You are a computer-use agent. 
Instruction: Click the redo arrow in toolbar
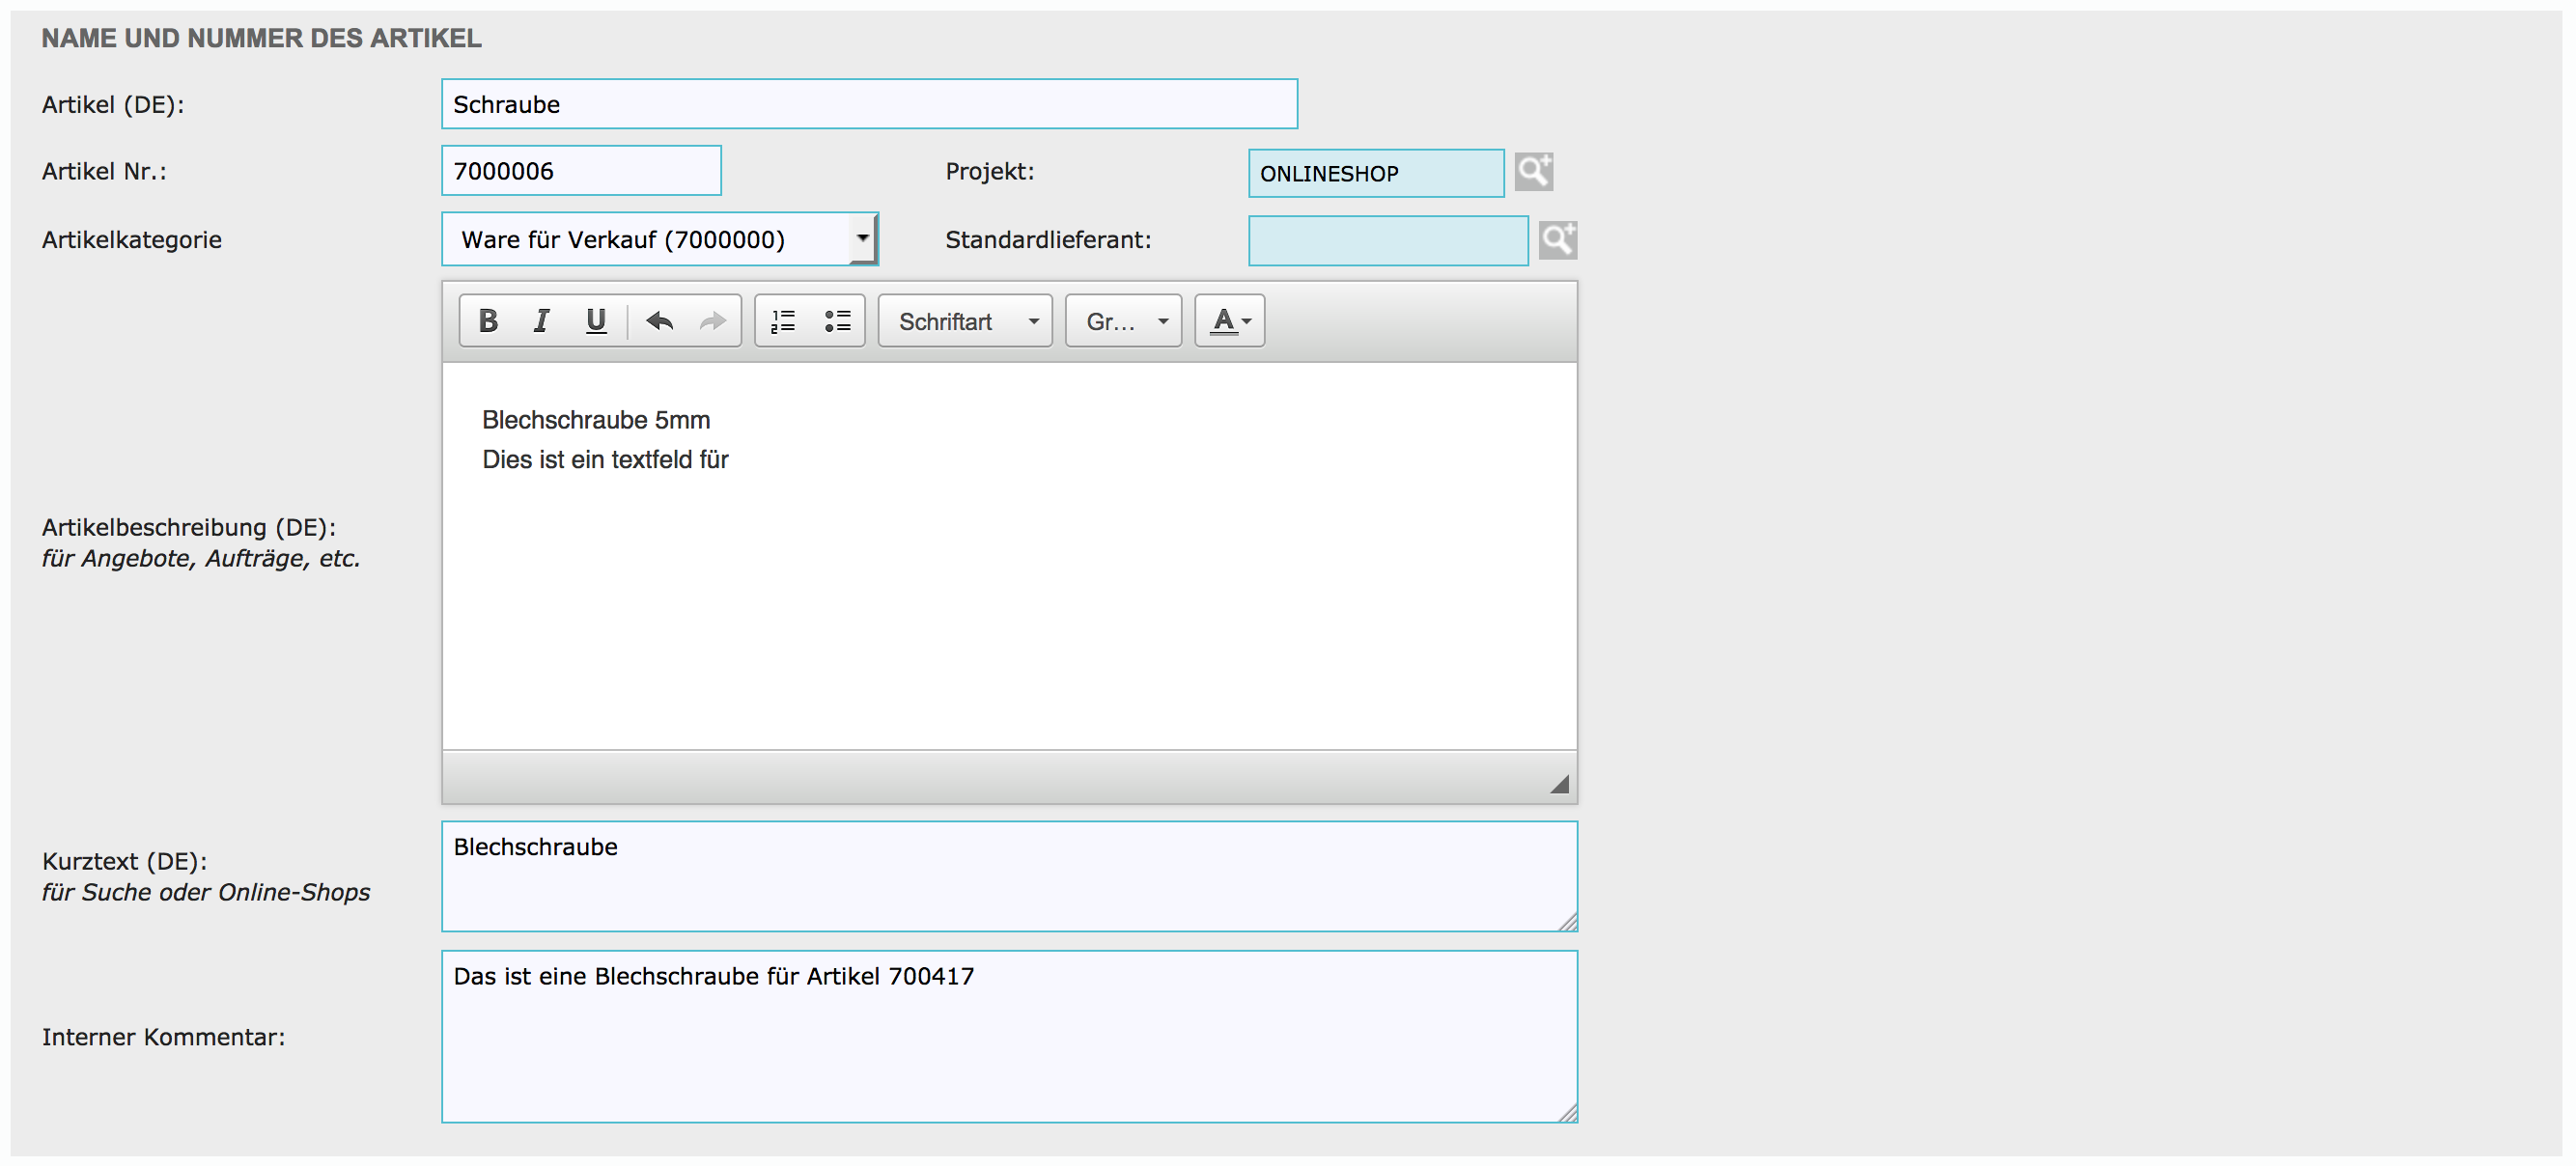click(x=713, y=321)
